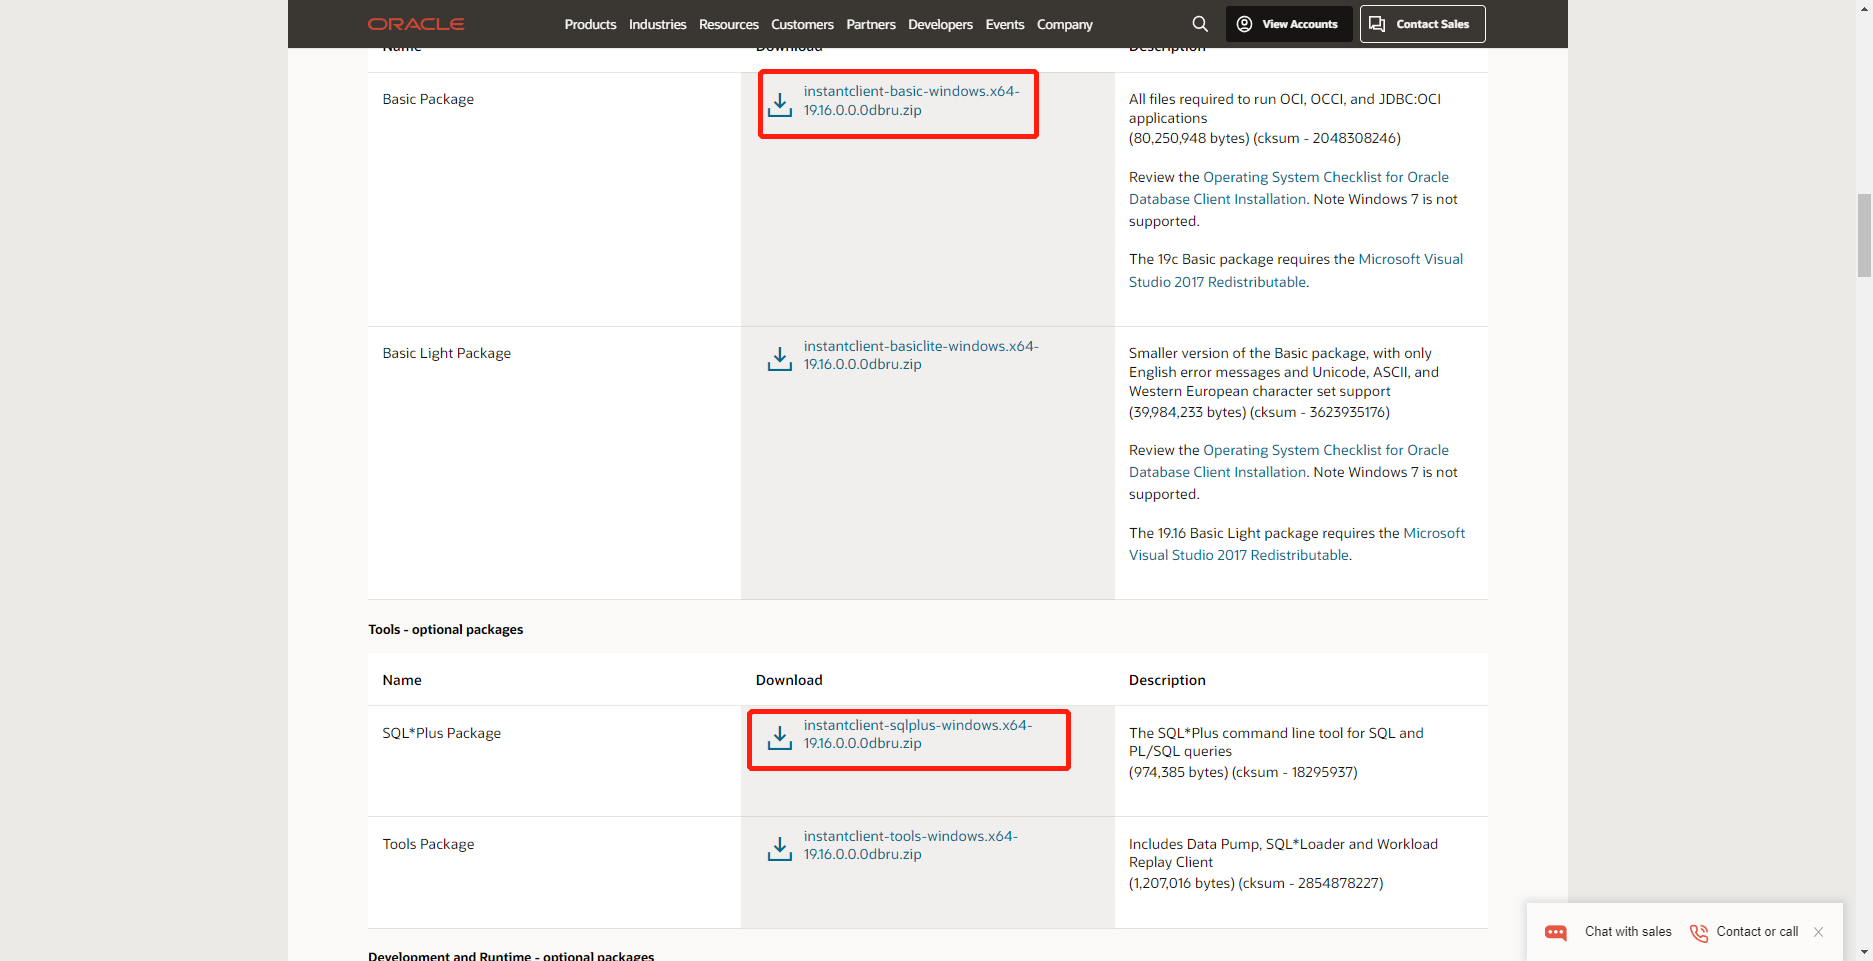
Task: Click the Oracle logo
Action: 415,23
